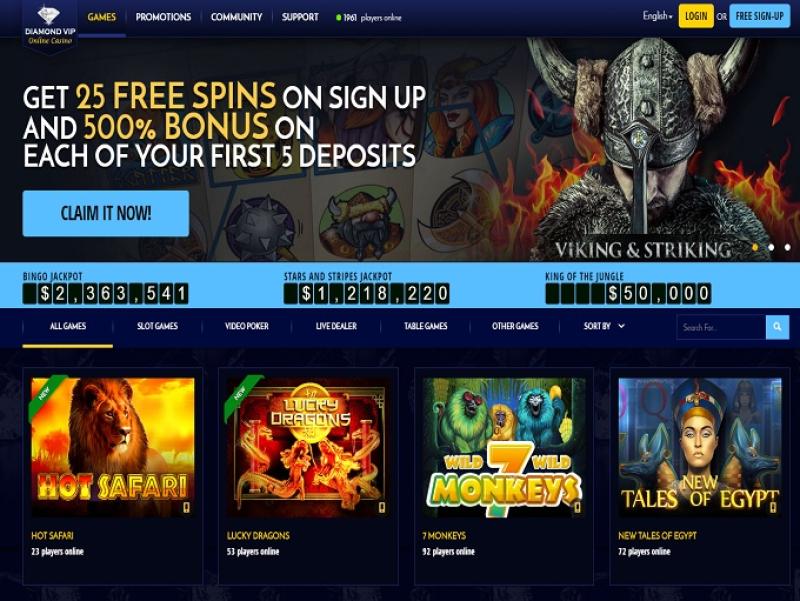The width and height of the screenshot is (800, 601).
Task: Click the Free Sign-Up button
Action: click(760, 16)
